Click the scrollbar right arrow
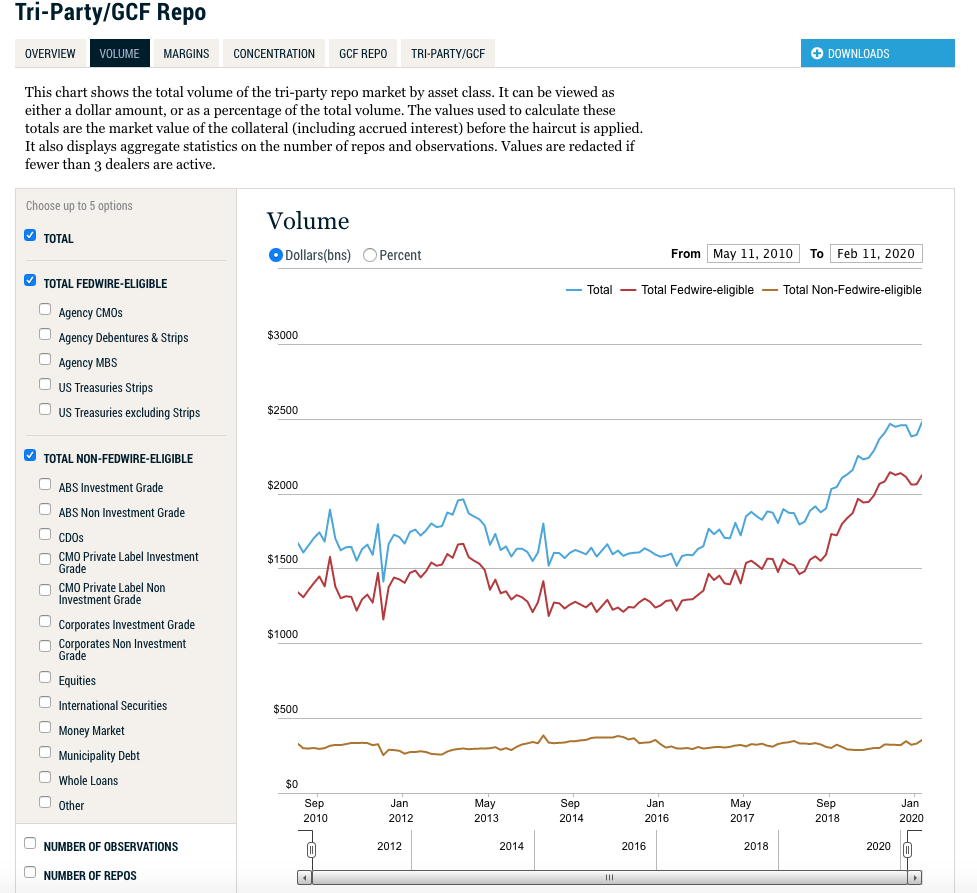The height and width of the screenshot is (893, 977). pos(914,877)
